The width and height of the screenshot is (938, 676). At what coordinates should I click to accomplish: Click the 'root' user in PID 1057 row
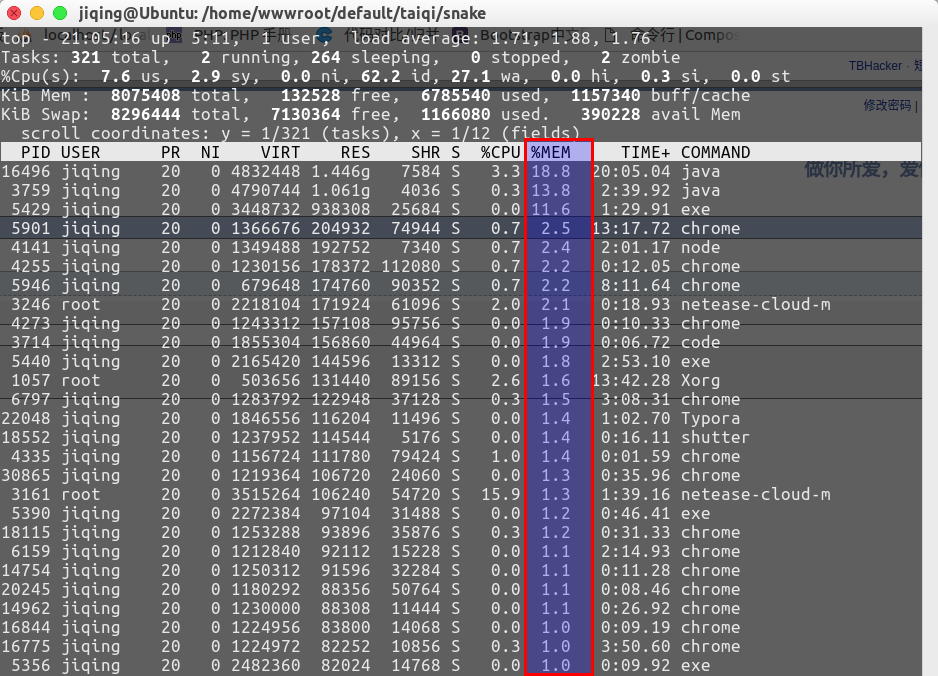coord(81,380)
